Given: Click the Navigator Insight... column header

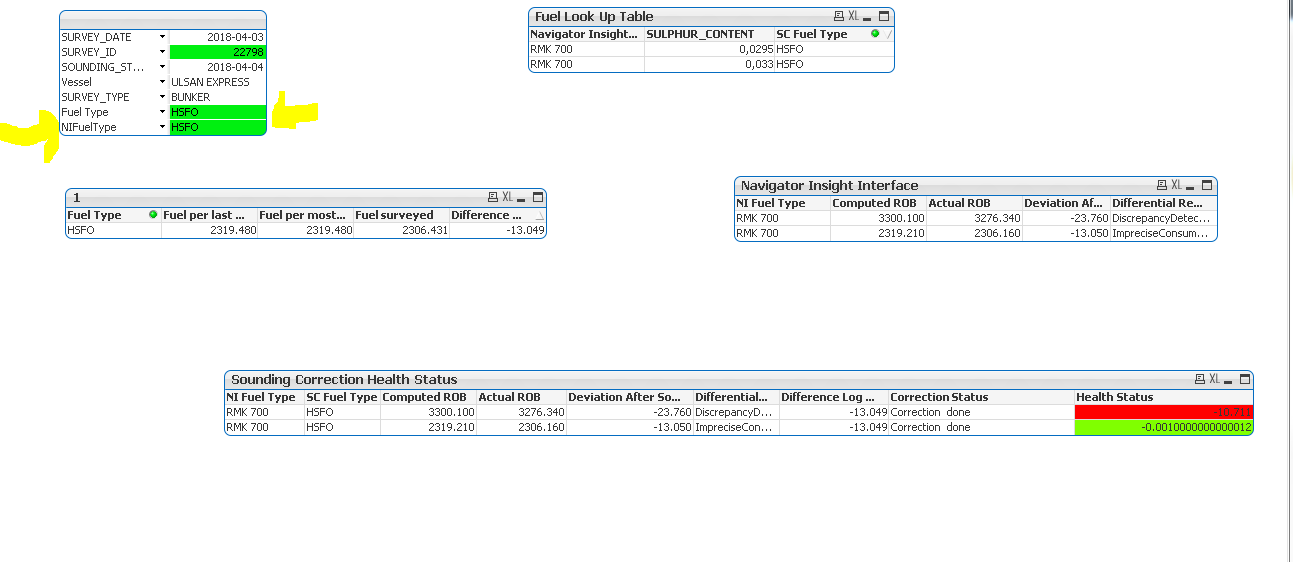Looking at the screenshot, I should (586, 34).
